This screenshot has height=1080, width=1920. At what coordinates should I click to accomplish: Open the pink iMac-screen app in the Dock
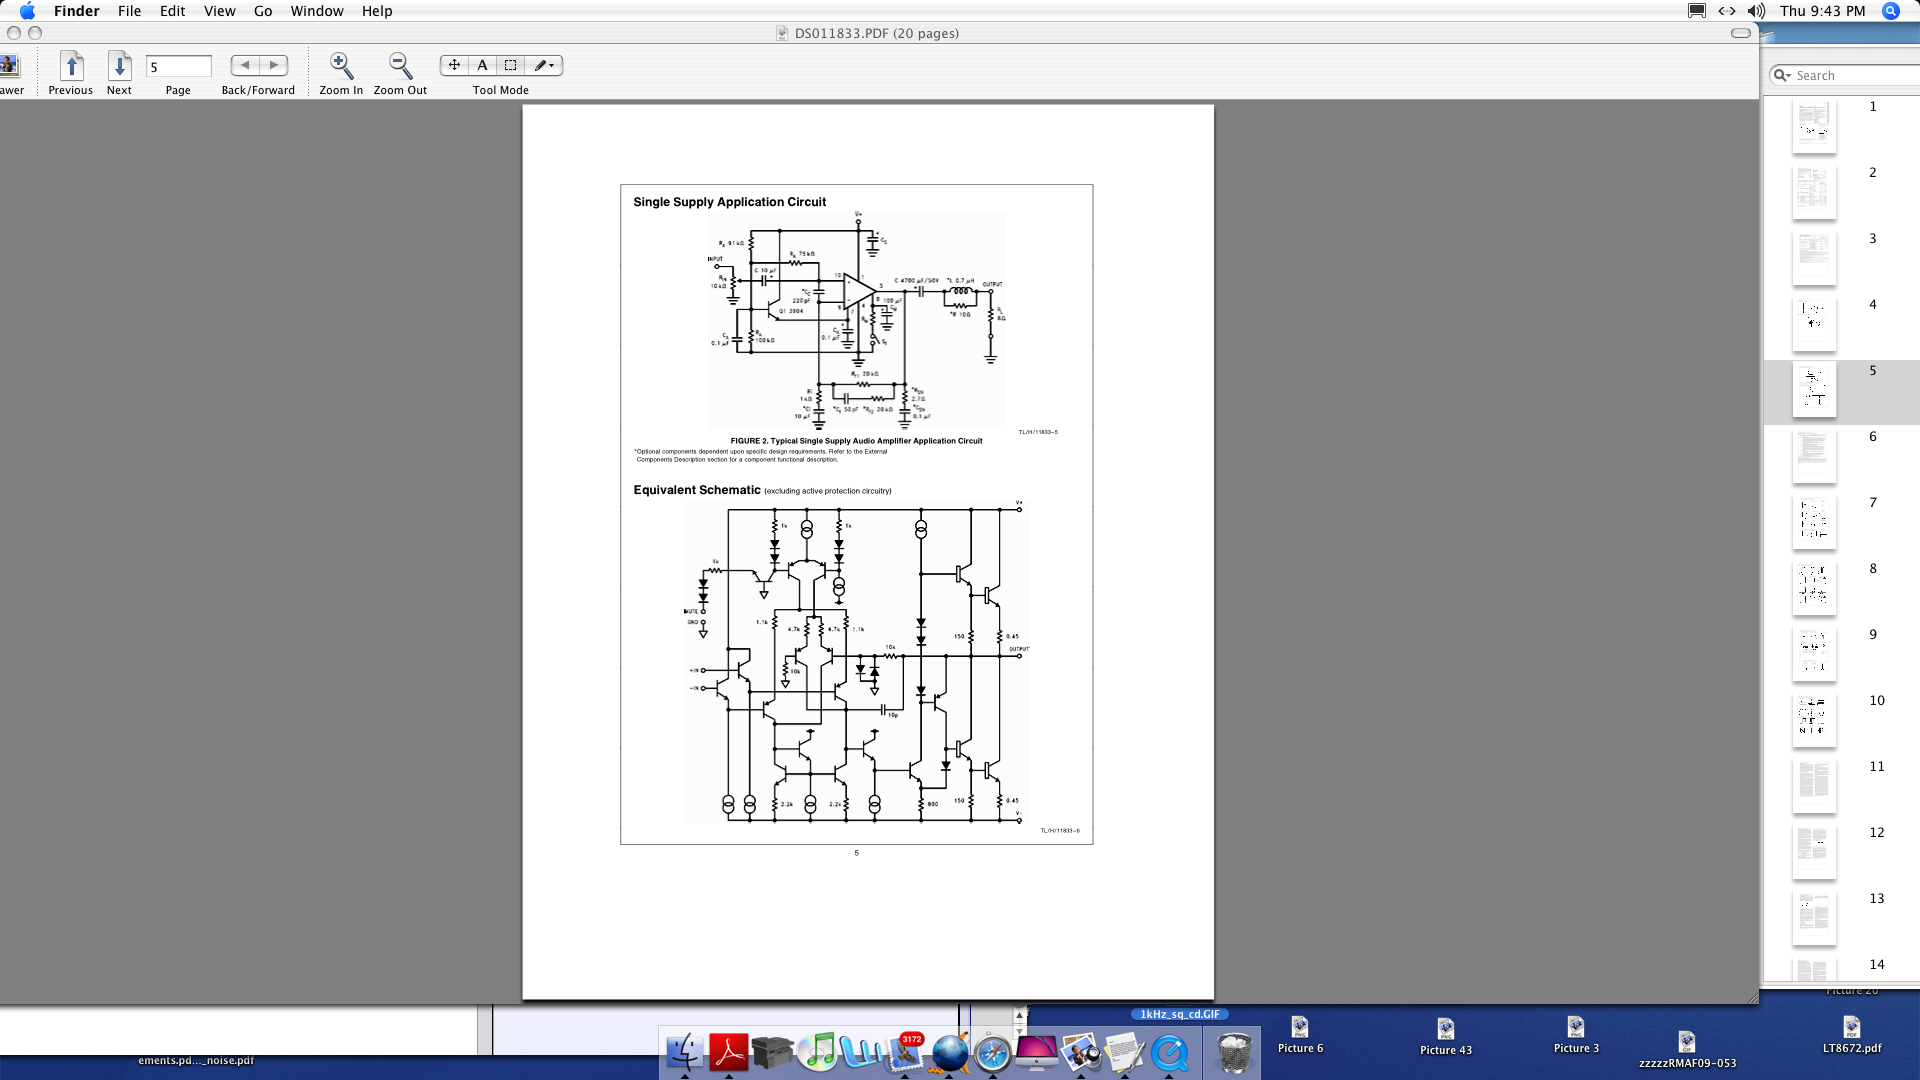tap(1037, 1053)
